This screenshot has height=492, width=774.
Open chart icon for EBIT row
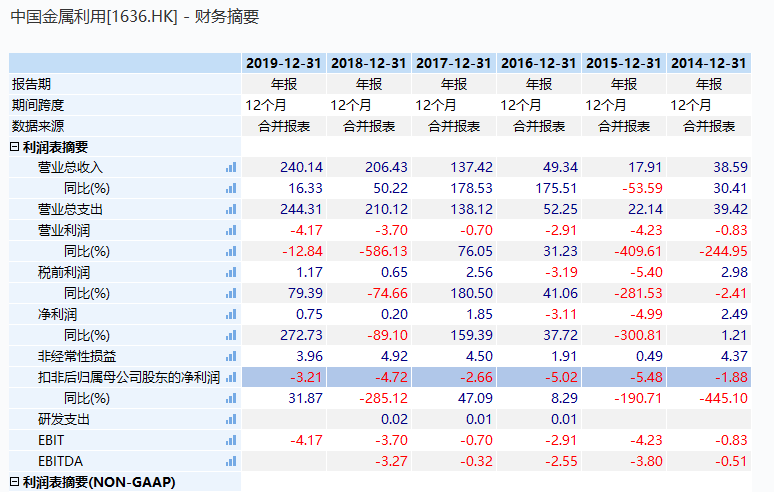[x=231, y=440]
